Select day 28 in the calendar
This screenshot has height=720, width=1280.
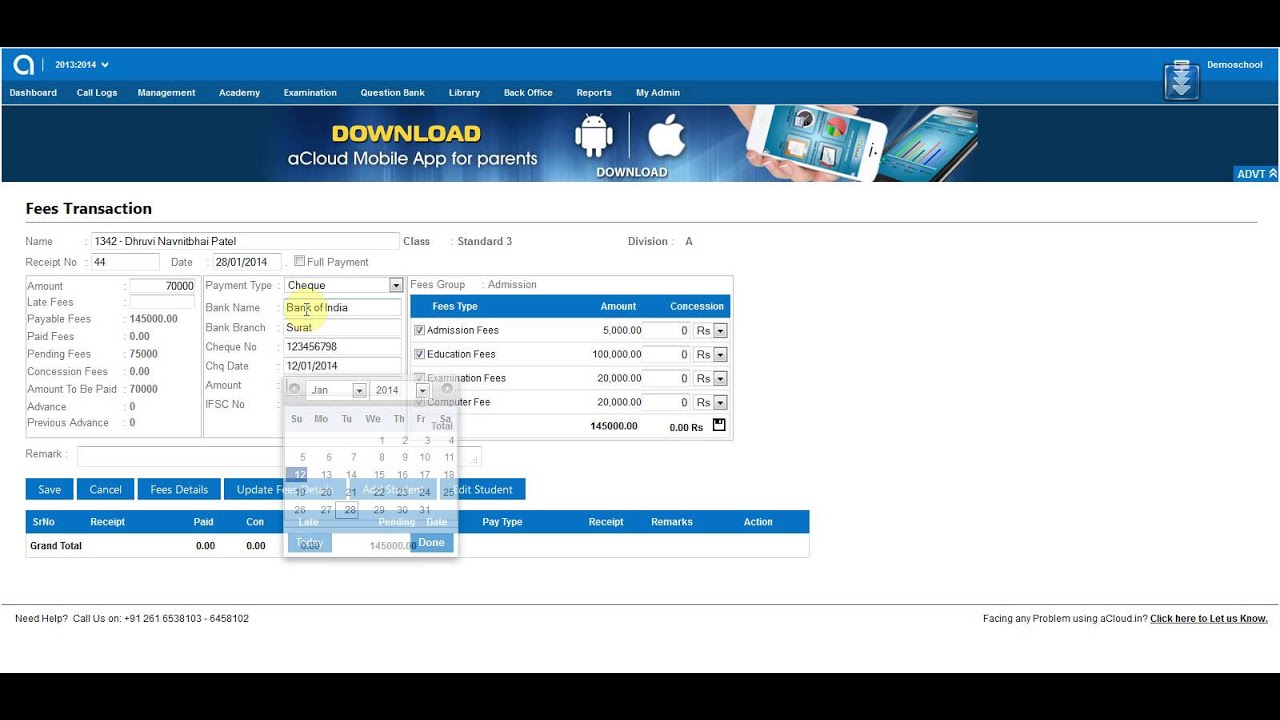pyautogui.click(x=347, y=510)
